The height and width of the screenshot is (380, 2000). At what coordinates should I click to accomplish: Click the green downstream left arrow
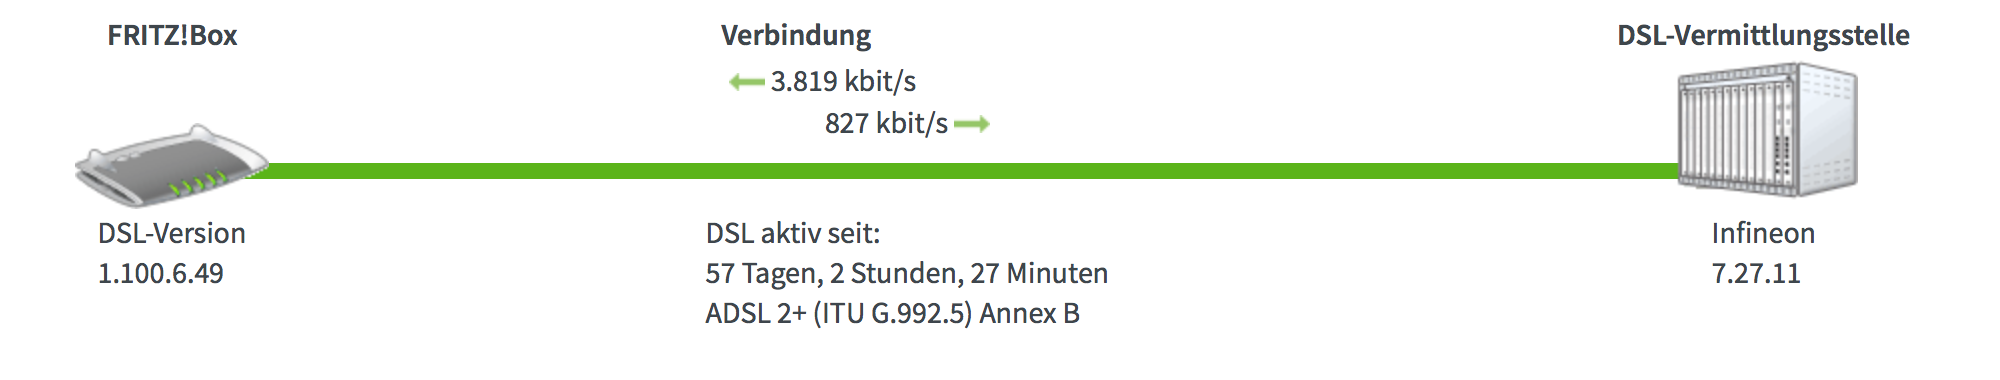pos(747,82)
